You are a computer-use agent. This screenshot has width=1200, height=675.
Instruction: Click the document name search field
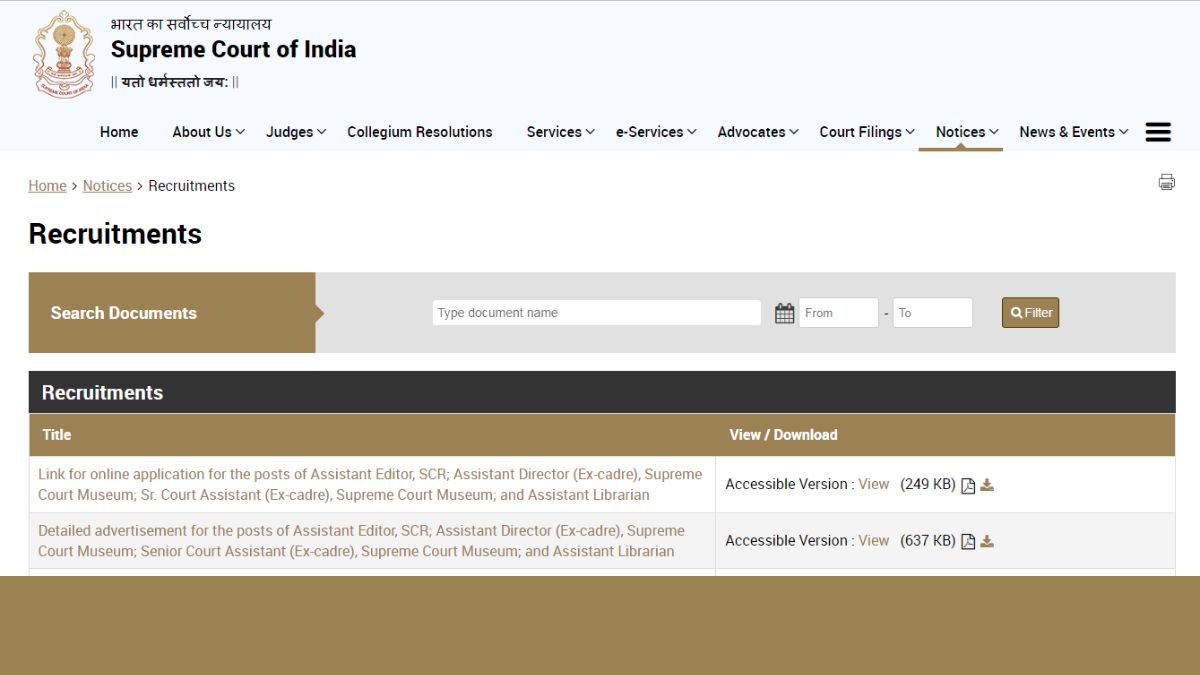[596, 312]
